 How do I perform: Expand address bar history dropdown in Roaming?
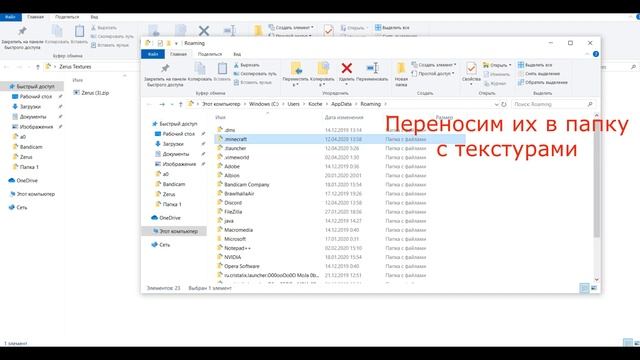pos(496,104)
